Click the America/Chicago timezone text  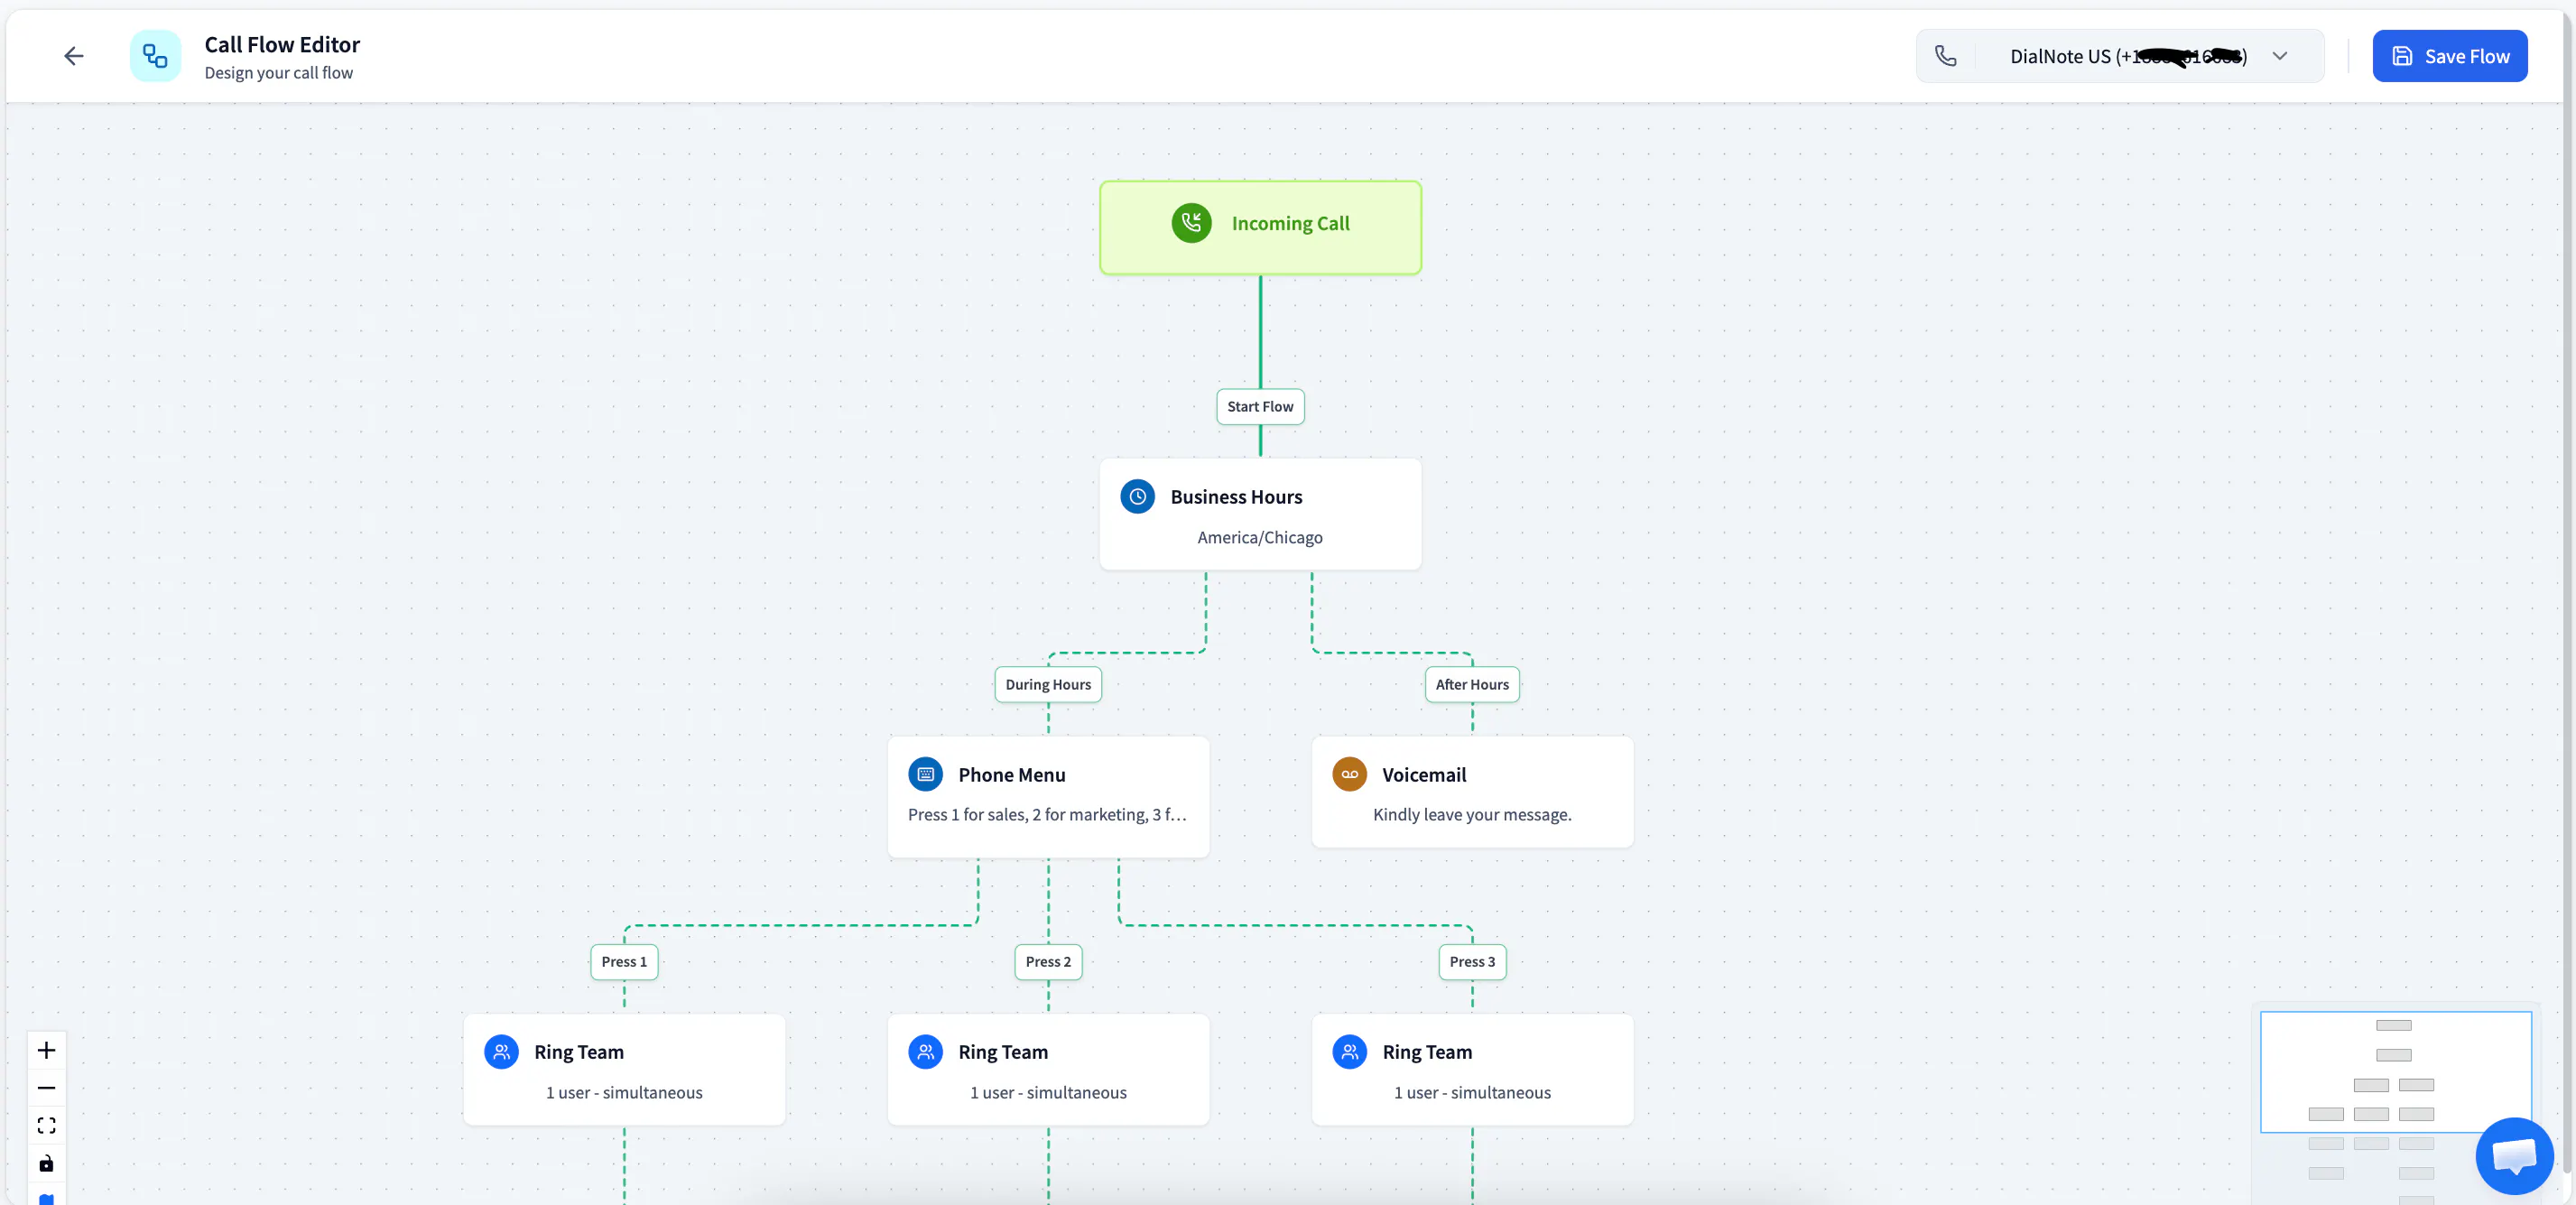click(1260, 537)
